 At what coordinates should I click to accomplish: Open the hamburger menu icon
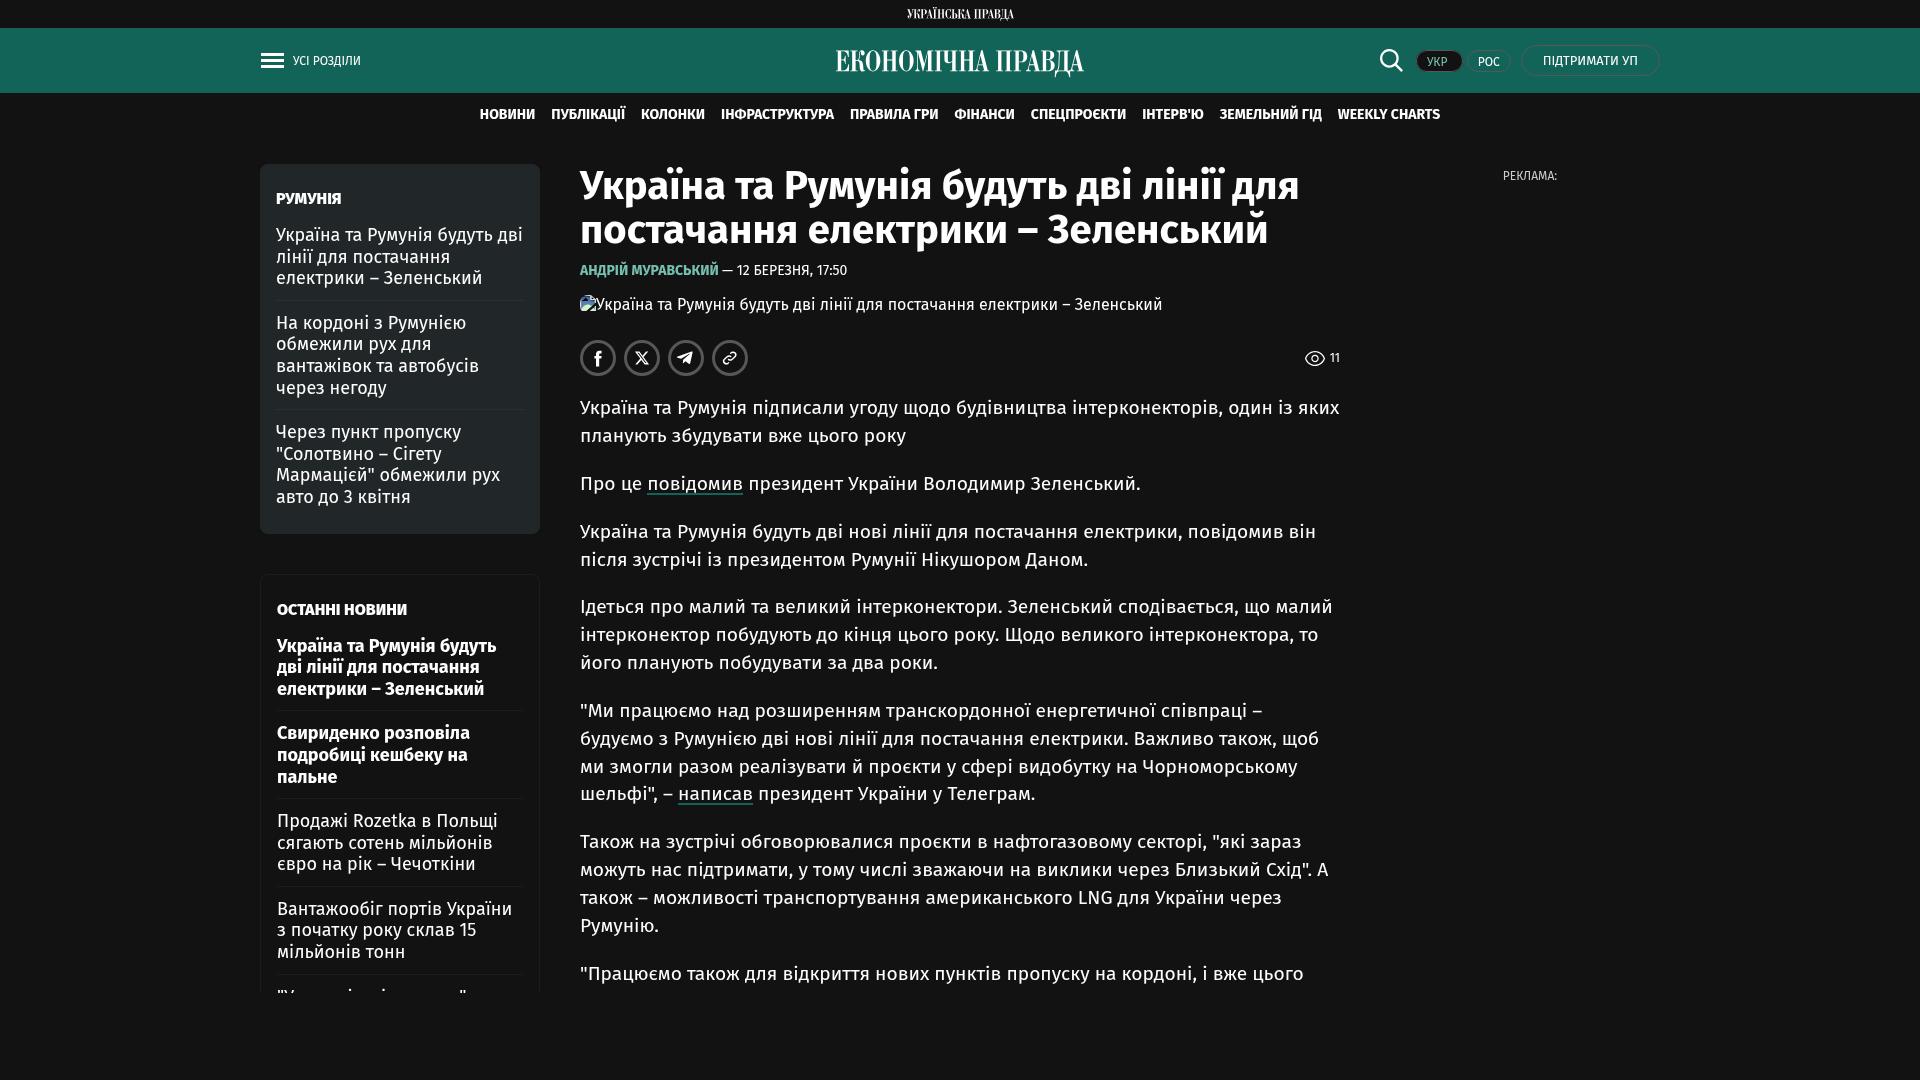click(272, 61)
